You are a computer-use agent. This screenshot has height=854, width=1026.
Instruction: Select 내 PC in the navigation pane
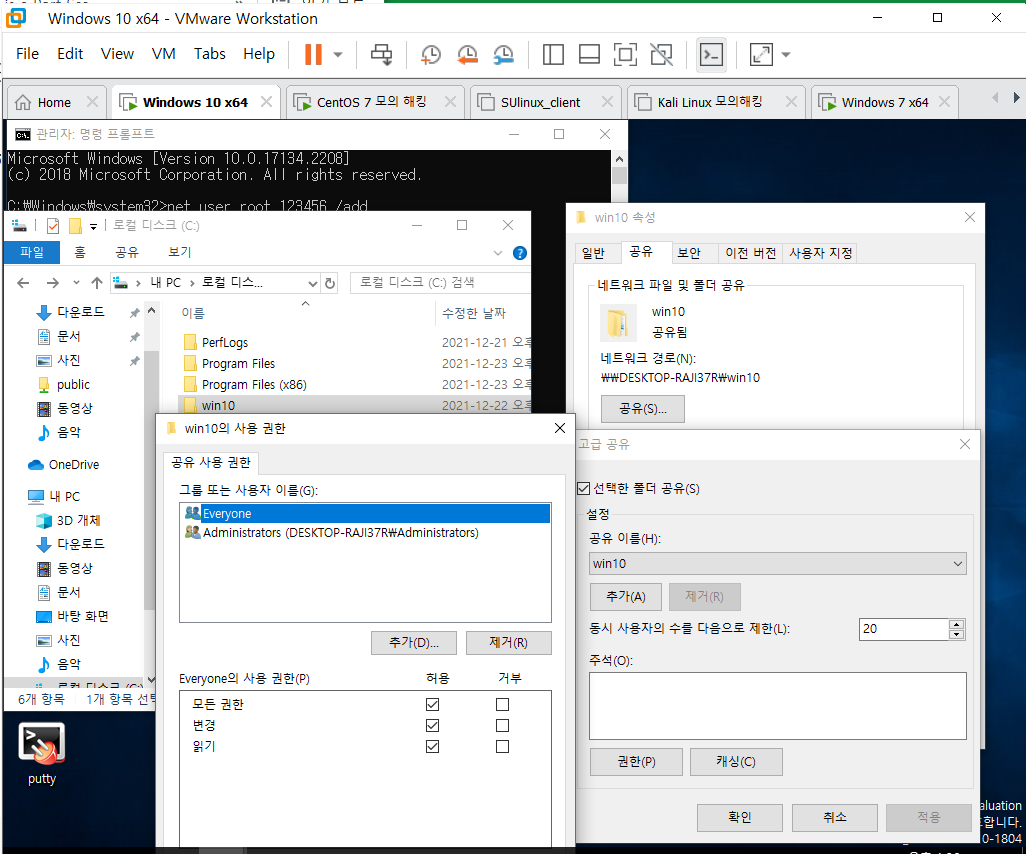[54, 496]
